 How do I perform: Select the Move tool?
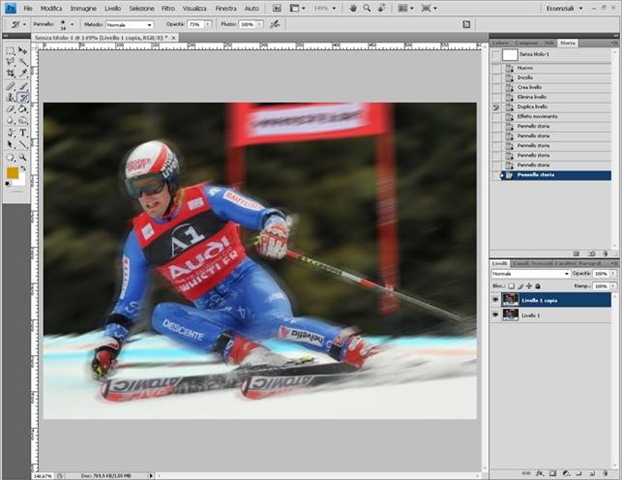click(23, 51)
